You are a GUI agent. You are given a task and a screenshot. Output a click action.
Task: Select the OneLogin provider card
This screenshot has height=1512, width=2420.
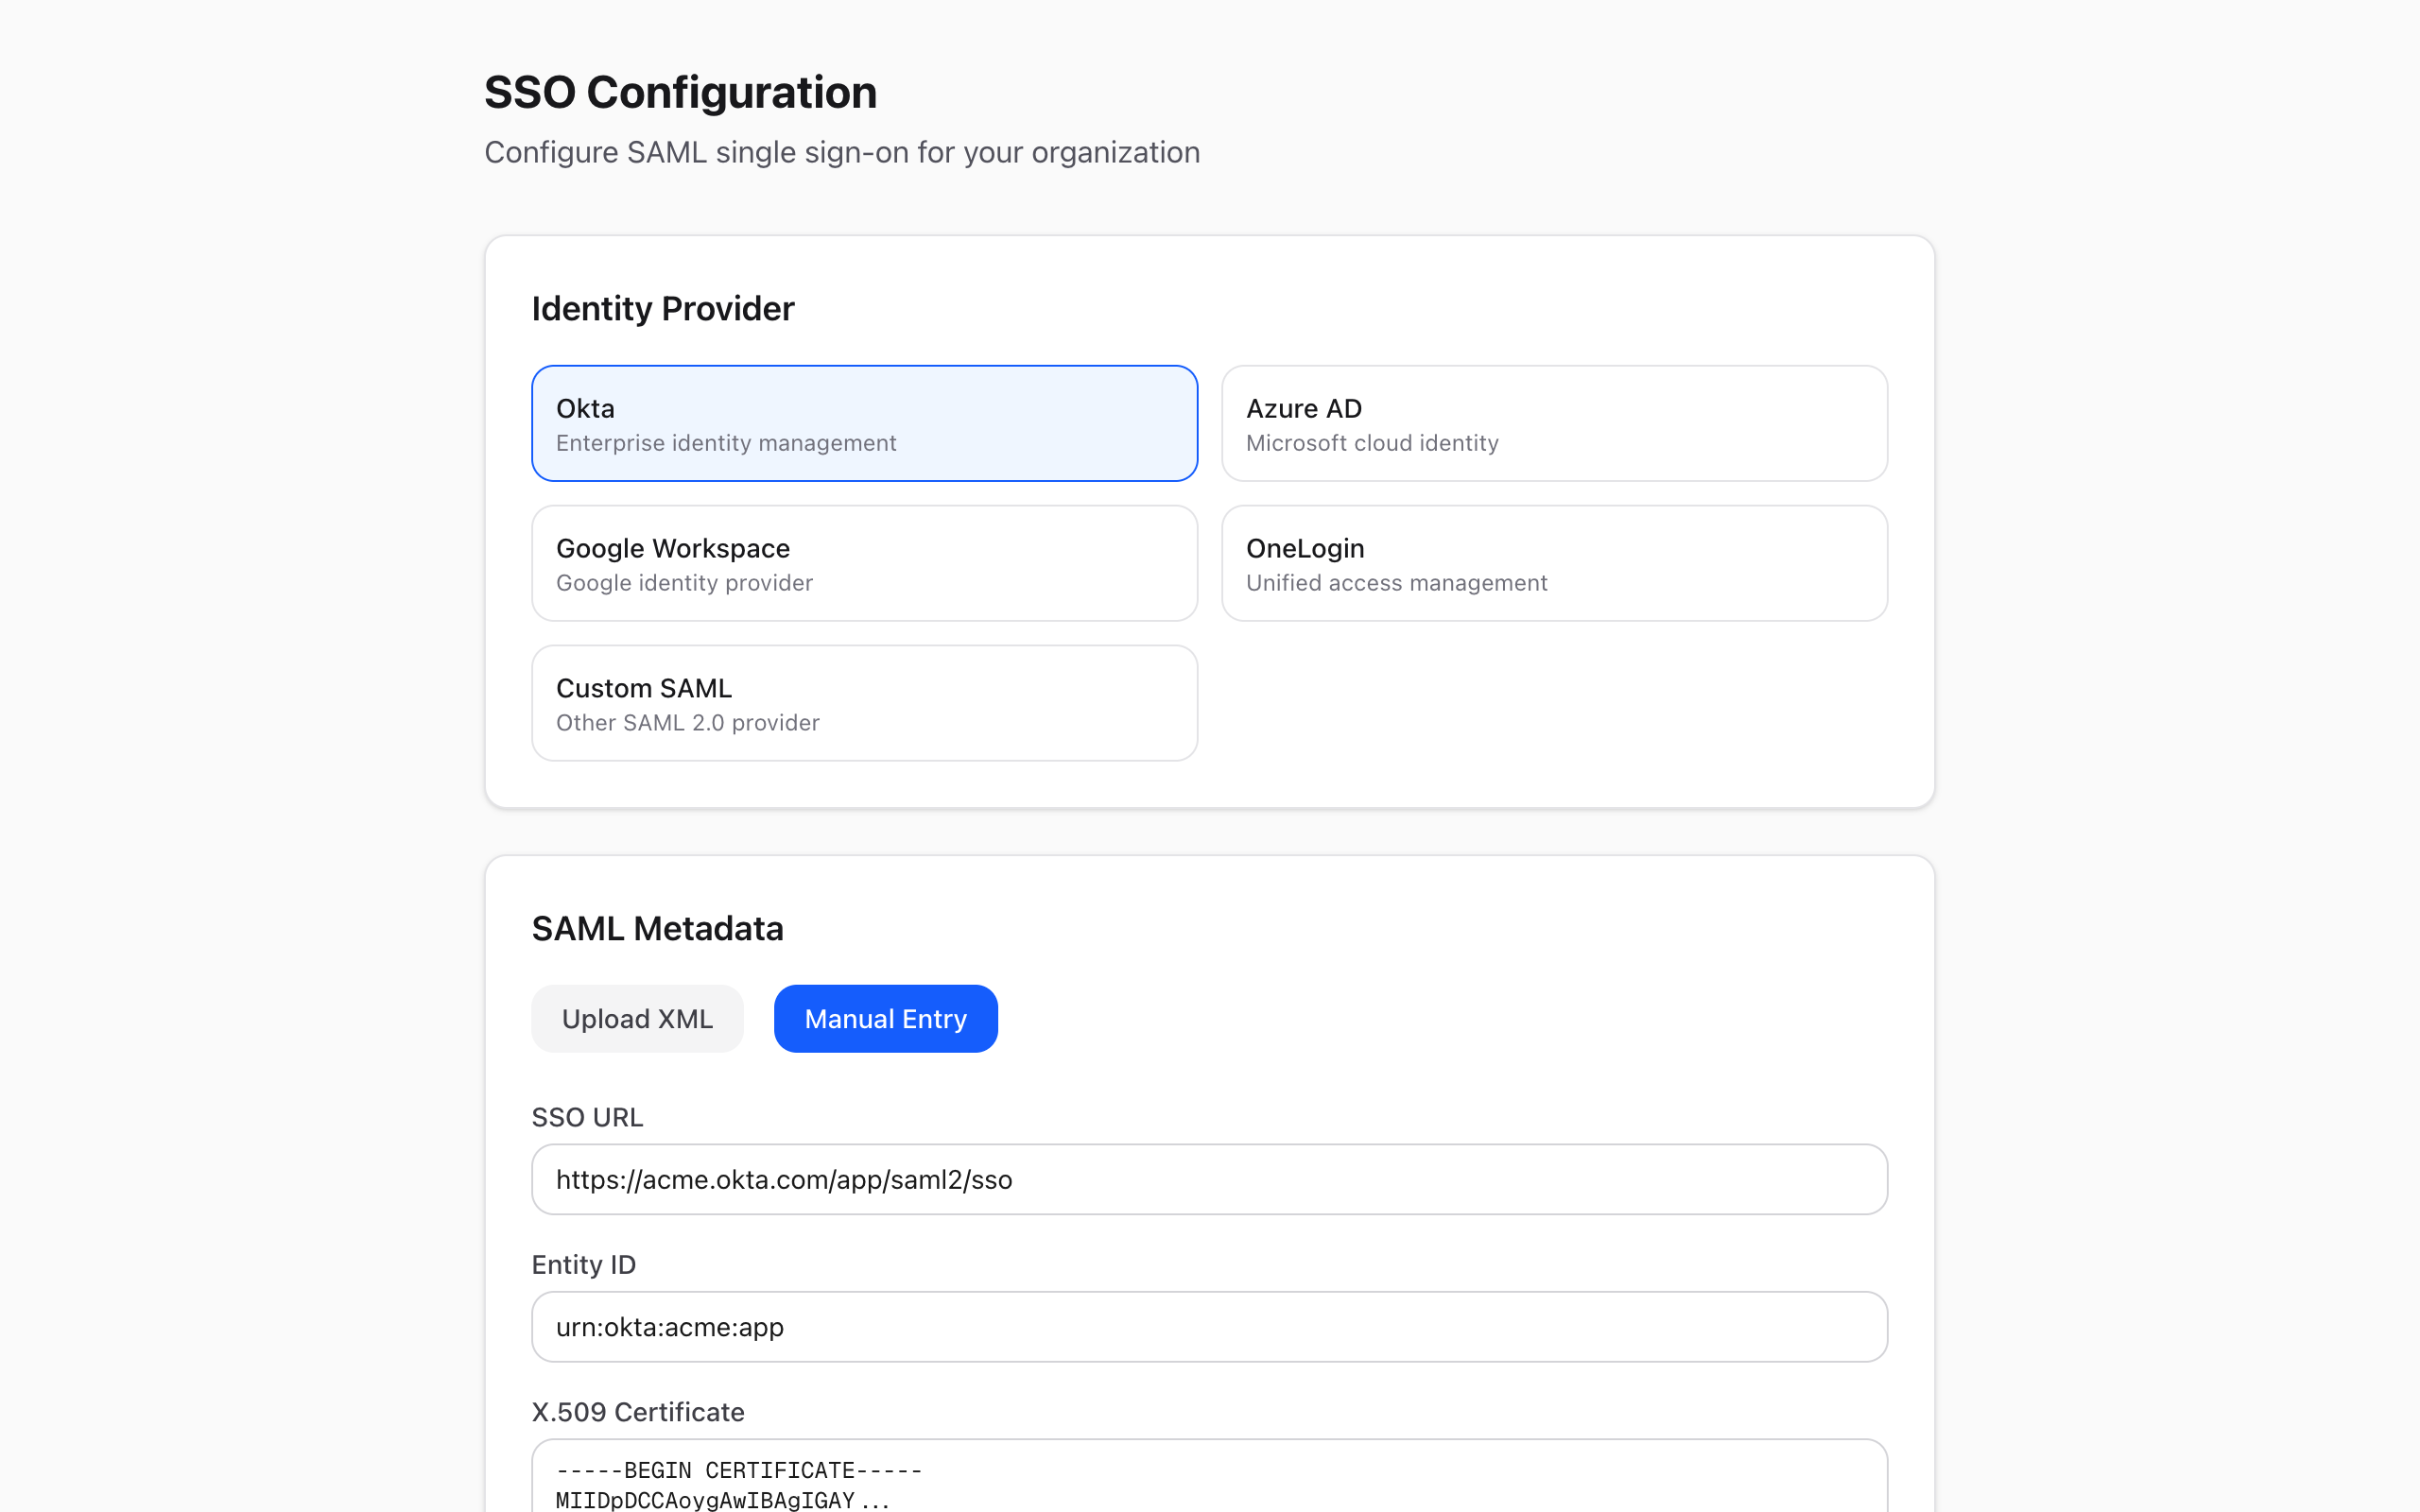[1552, 562]
